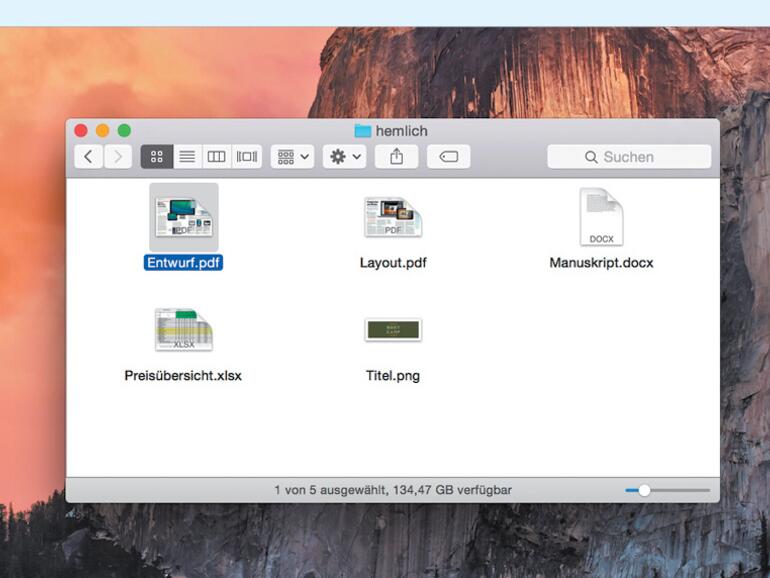
Task: Switch to icon view
Action: click(157, 157)
